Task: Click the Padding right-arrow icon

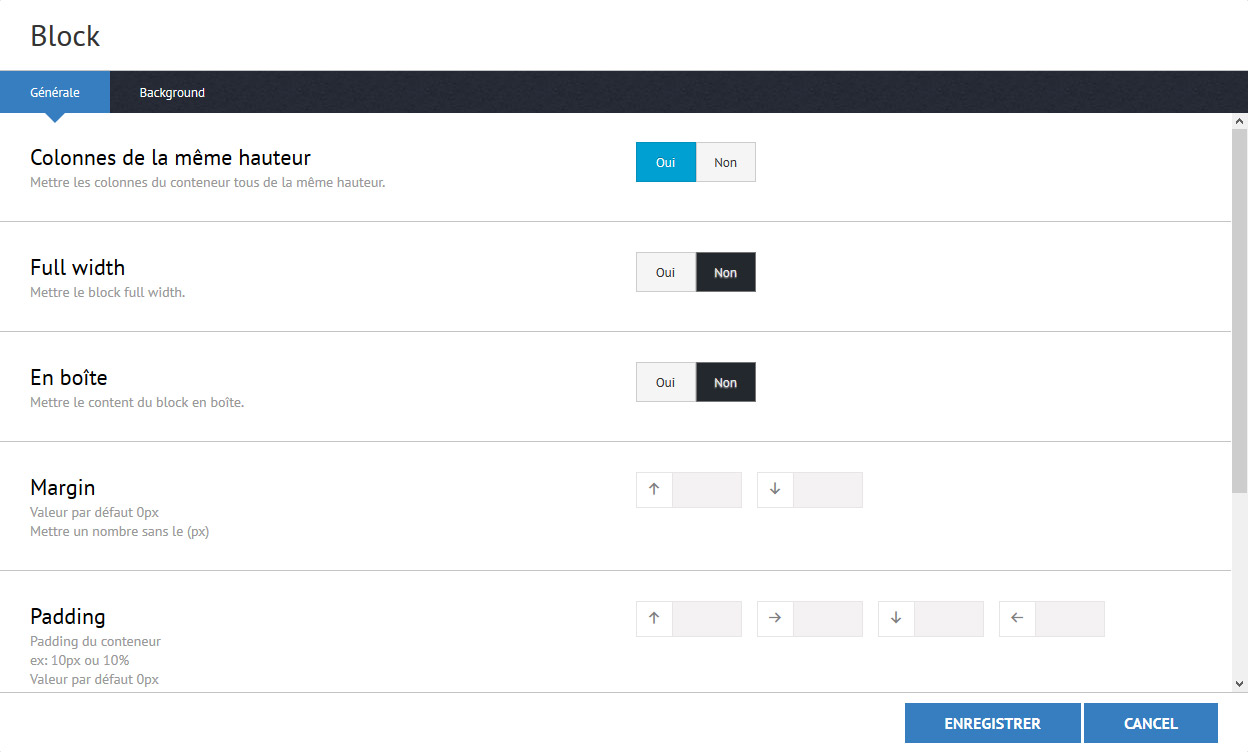Action: tap(775, 619)
